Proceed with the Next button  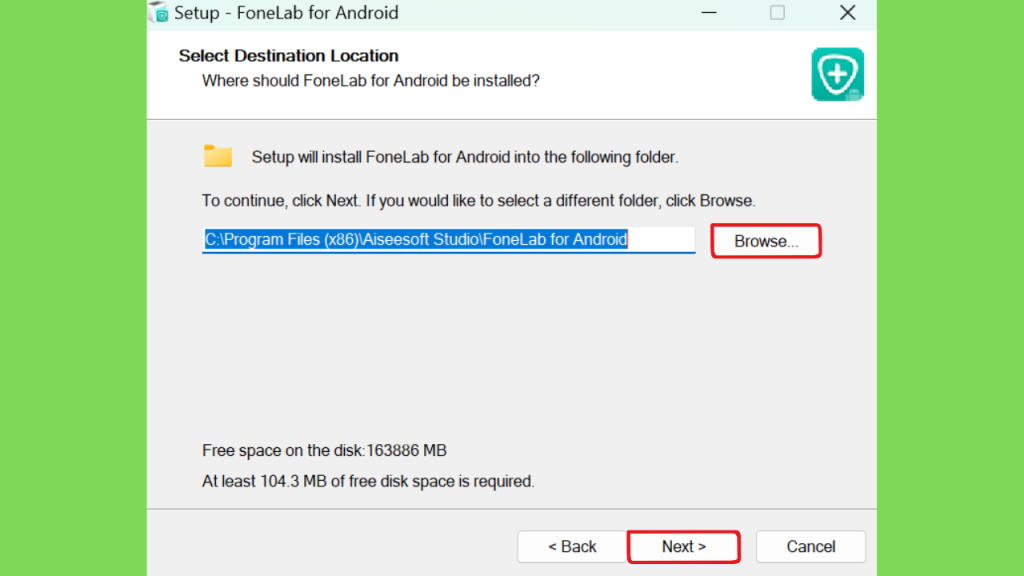point(684,547)
